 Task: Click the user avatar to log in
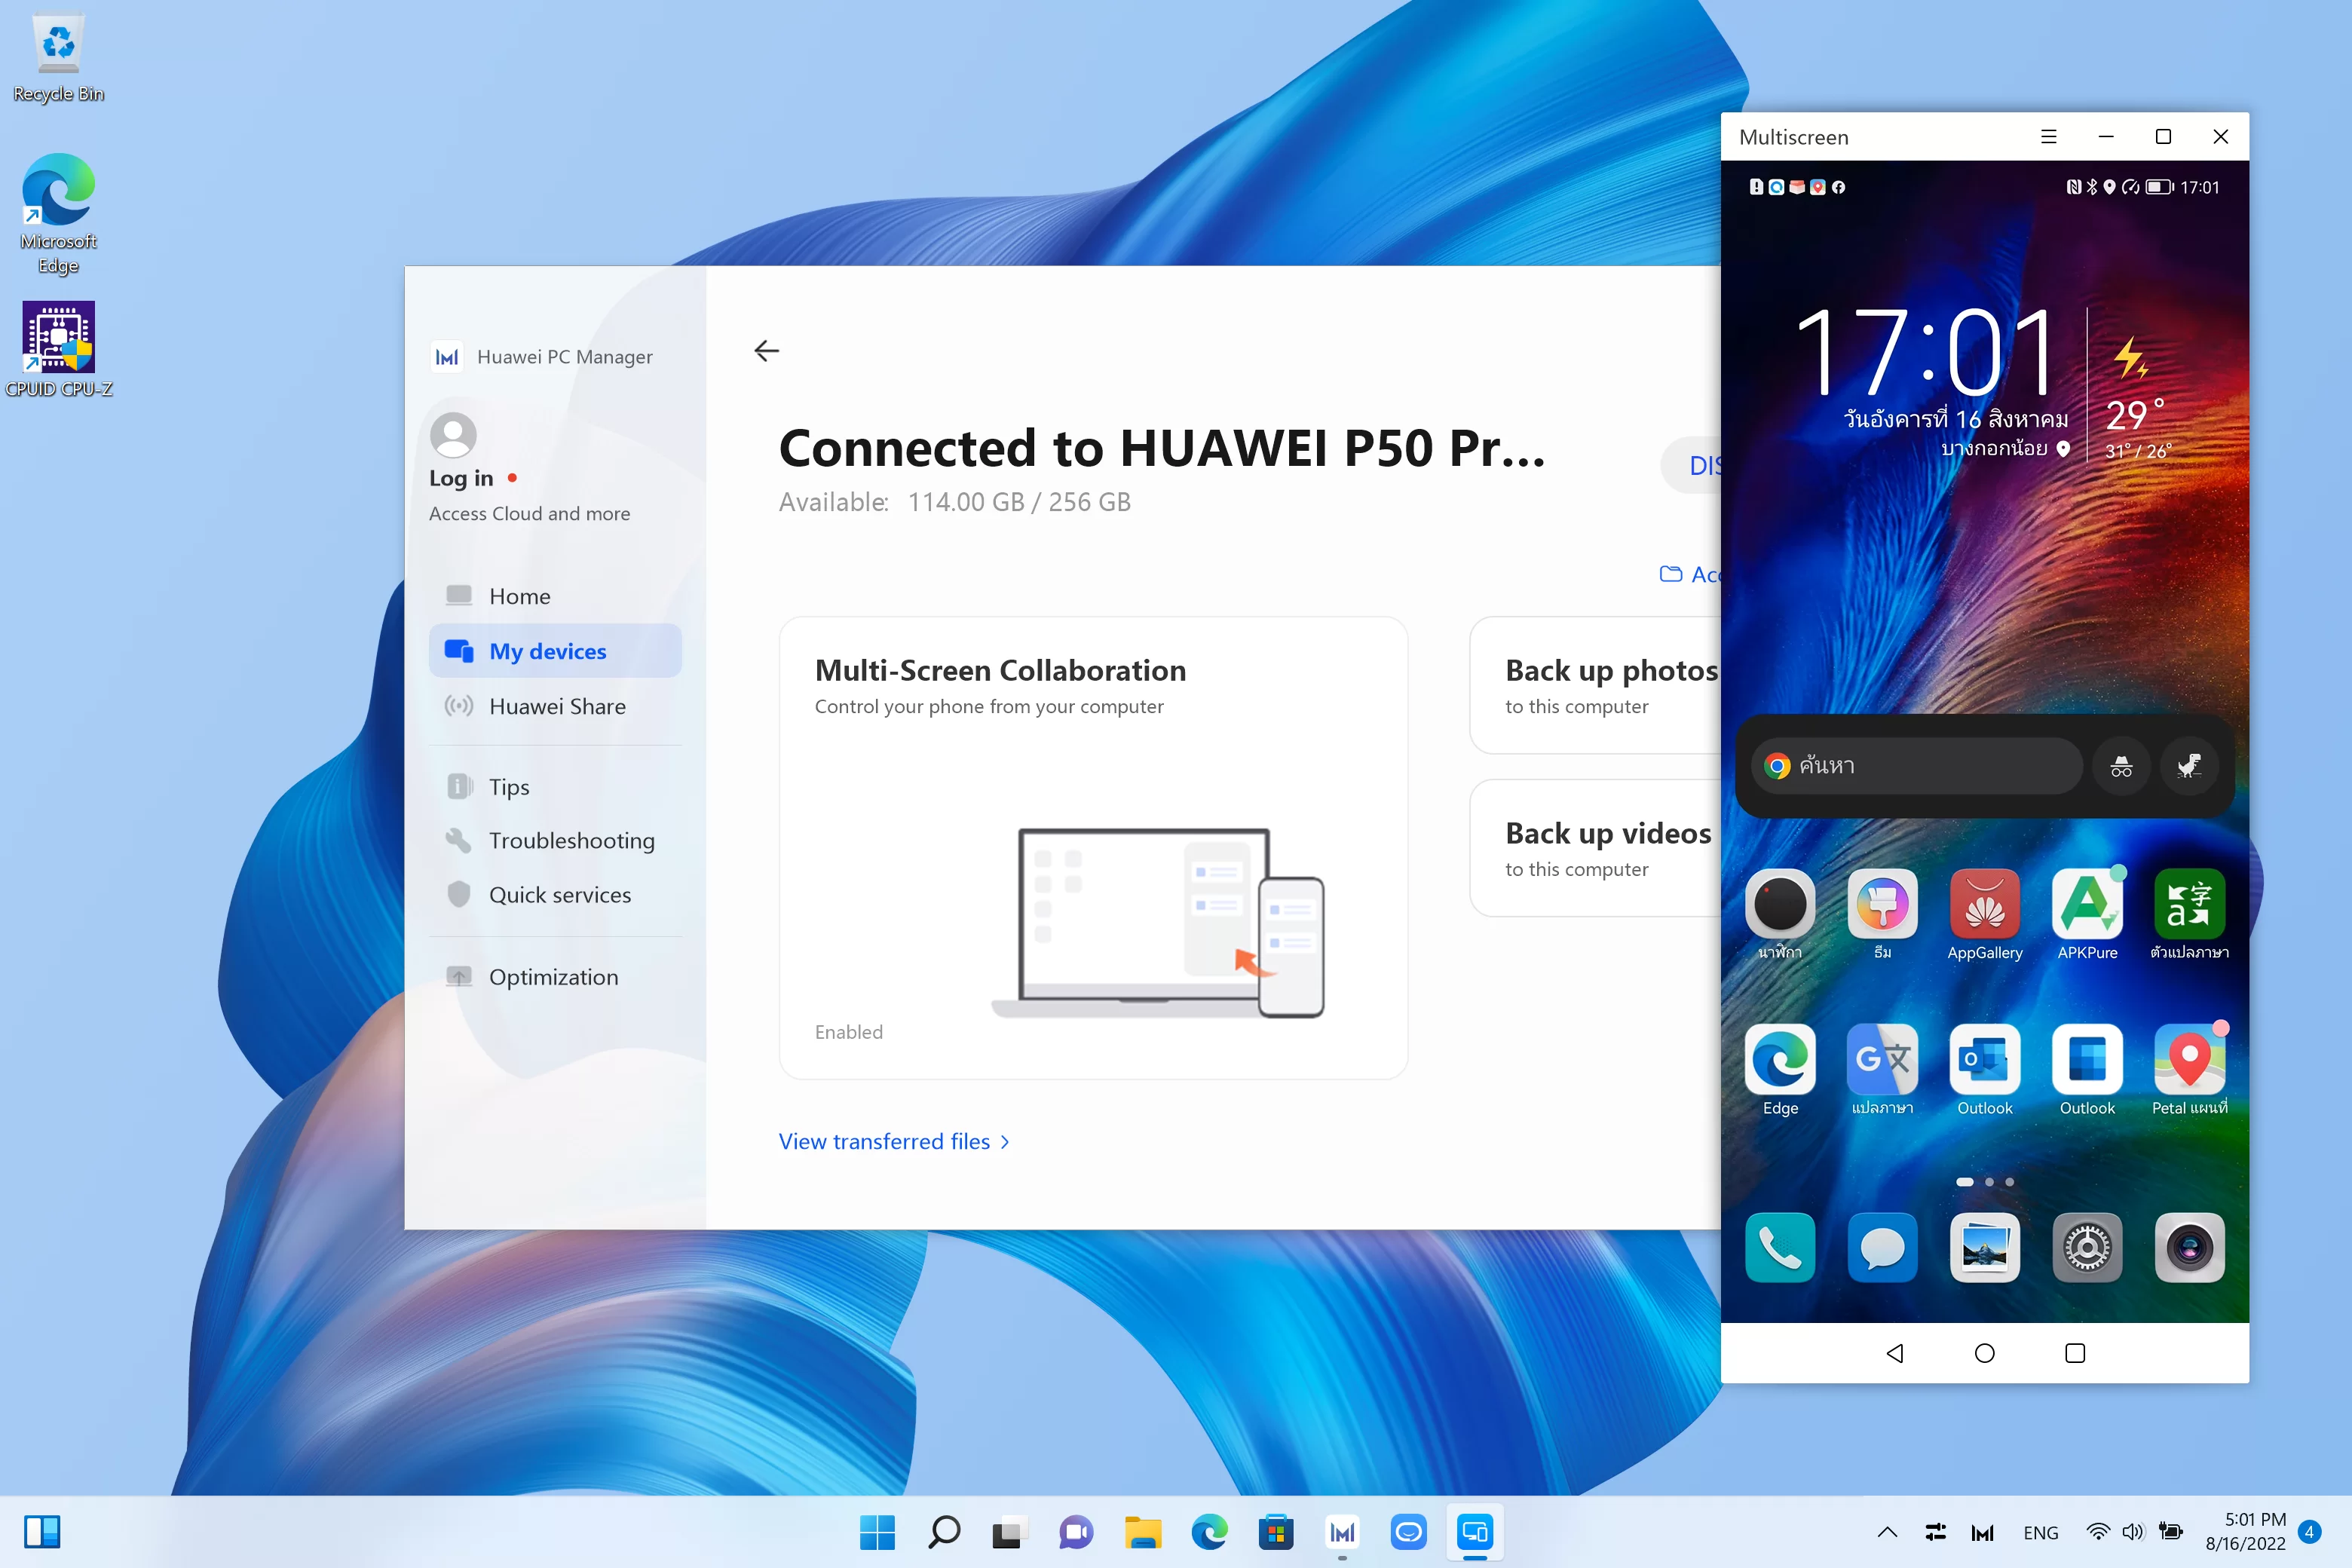click(453, 435)
